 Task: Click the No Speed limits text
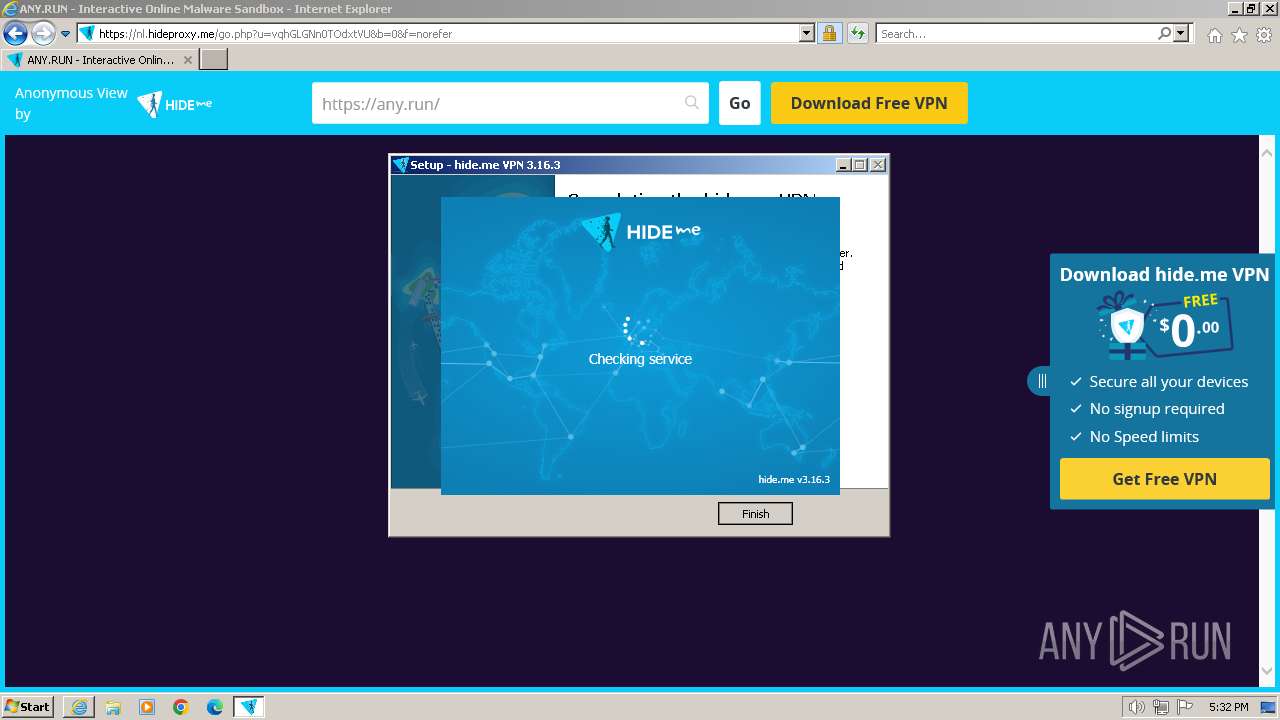pyautogui.click(x=1144, y=437)
